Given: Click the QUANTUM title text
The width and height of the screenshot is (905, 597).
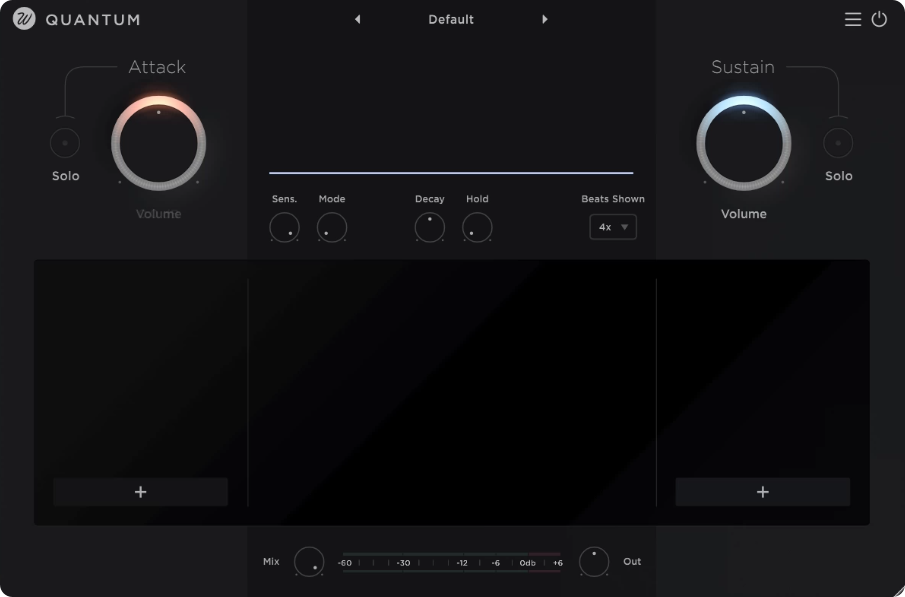Looking at the screenshot, I should (92, 20).
